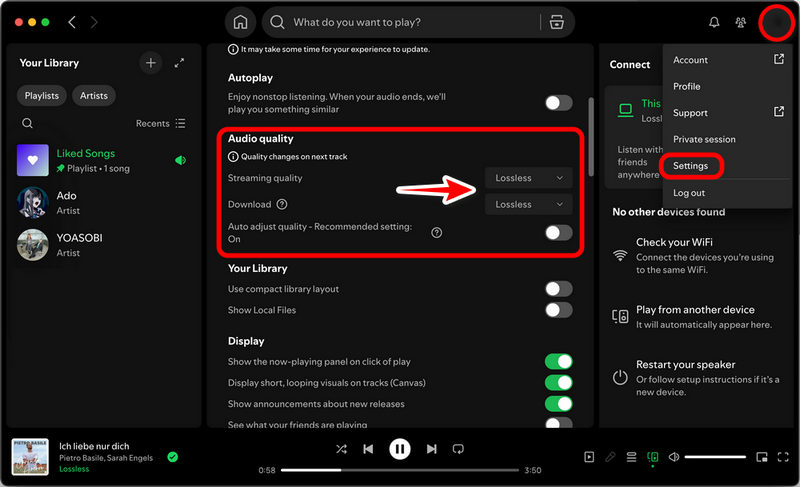Open Browse icon inside search bar

point(557,22)
